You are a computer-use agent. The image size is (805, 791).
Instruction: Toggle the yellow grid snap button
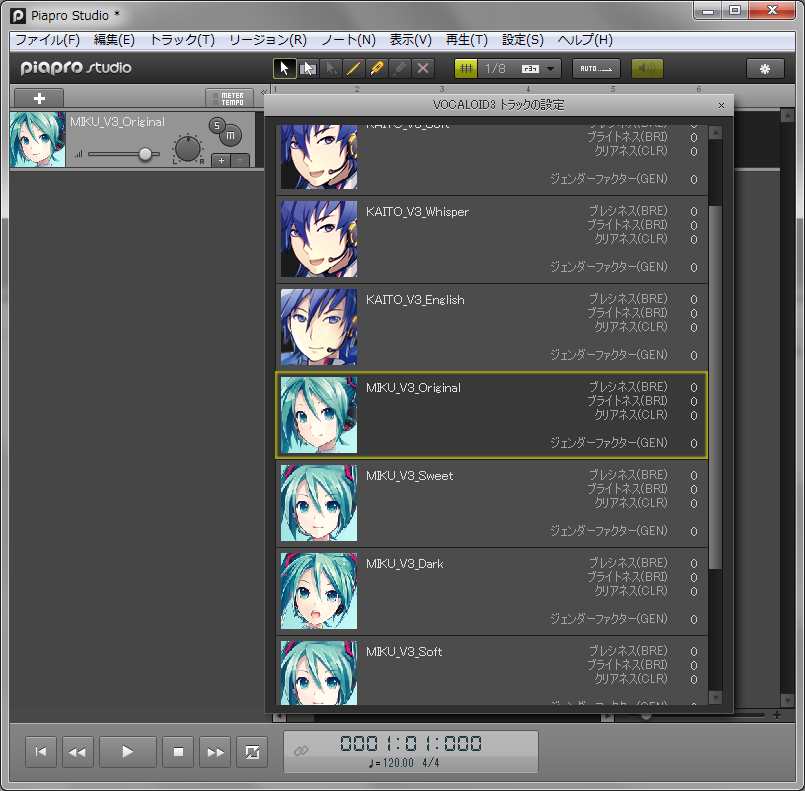(x=466, y=68)
